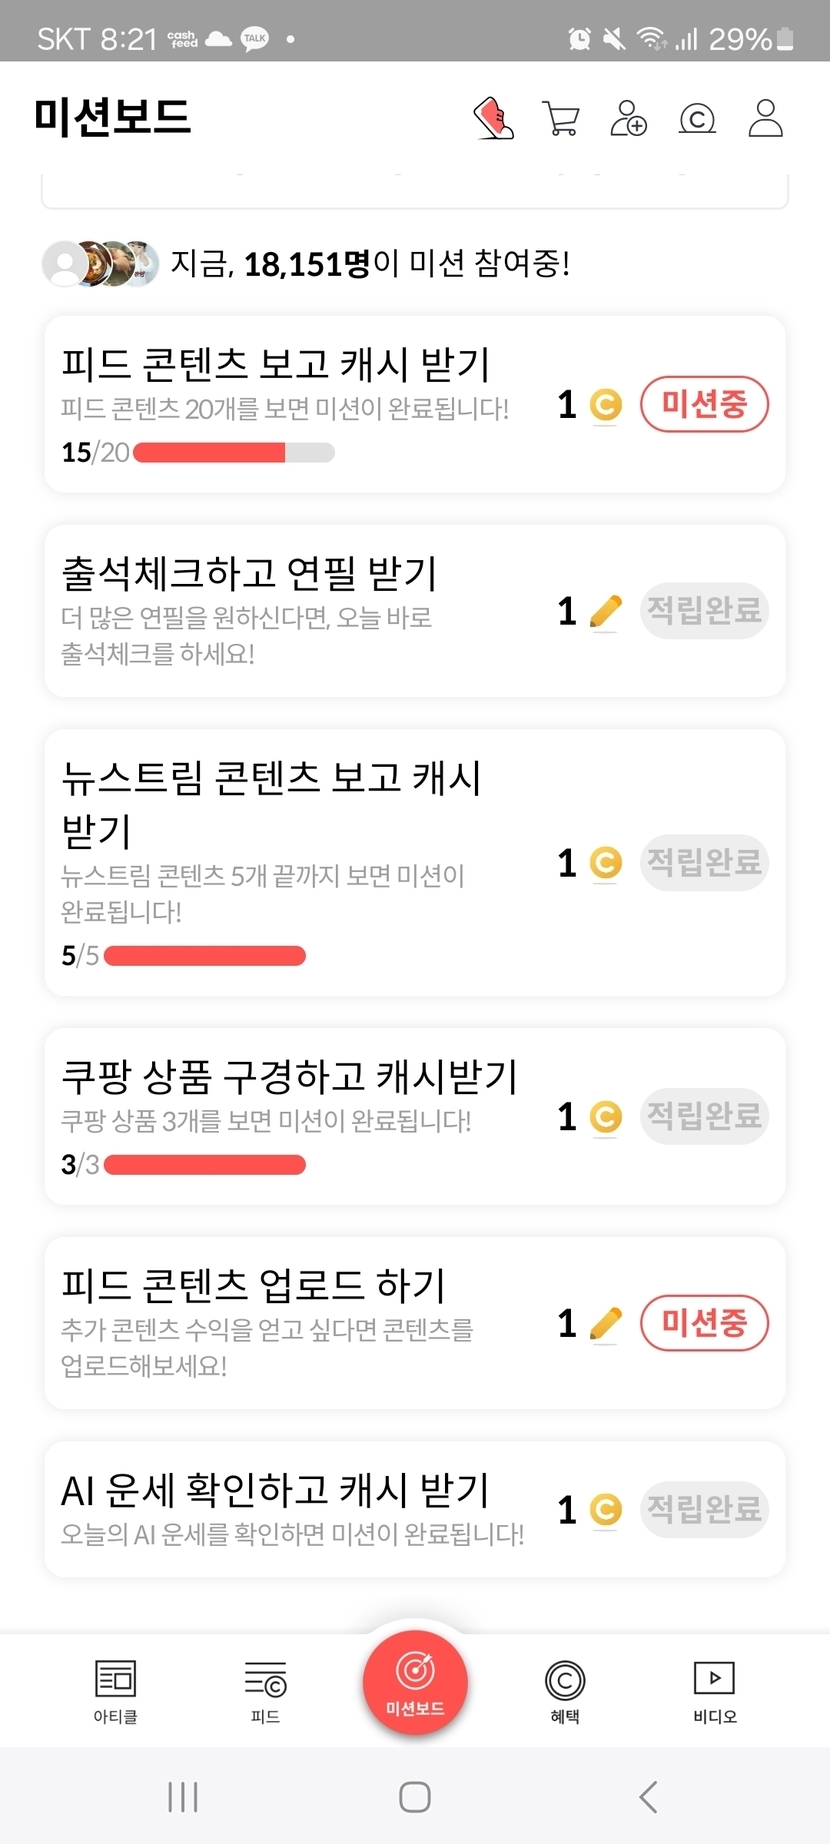The width and height of the screenshot is (830, 1844).
Task: Tap 미션중 button for content upload mission
Action: click(704, 1323)
